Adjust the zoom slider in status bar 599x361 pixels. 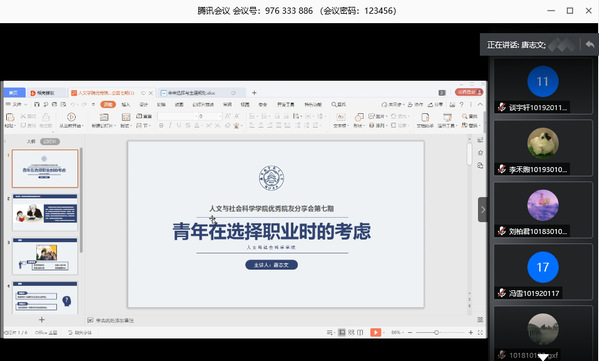pos(436,332)
